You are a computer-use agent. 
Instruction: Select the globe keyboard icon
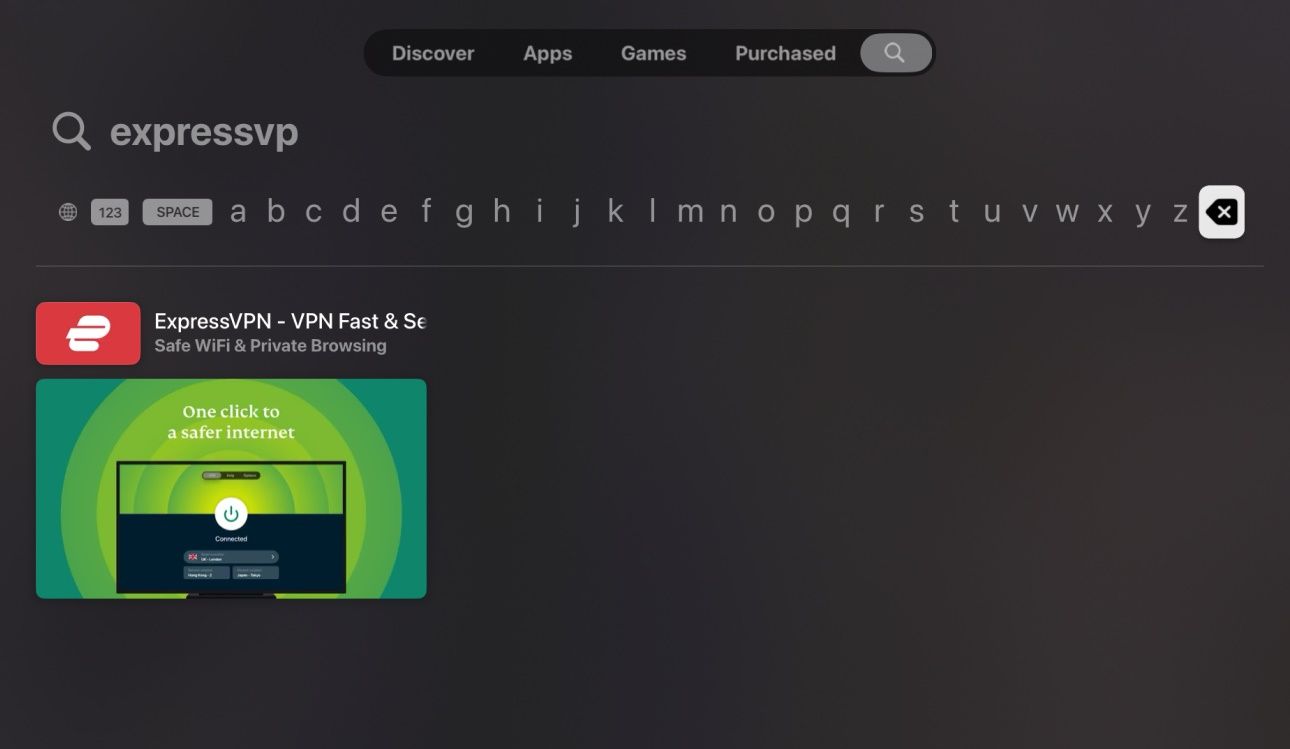pos(66,211)
